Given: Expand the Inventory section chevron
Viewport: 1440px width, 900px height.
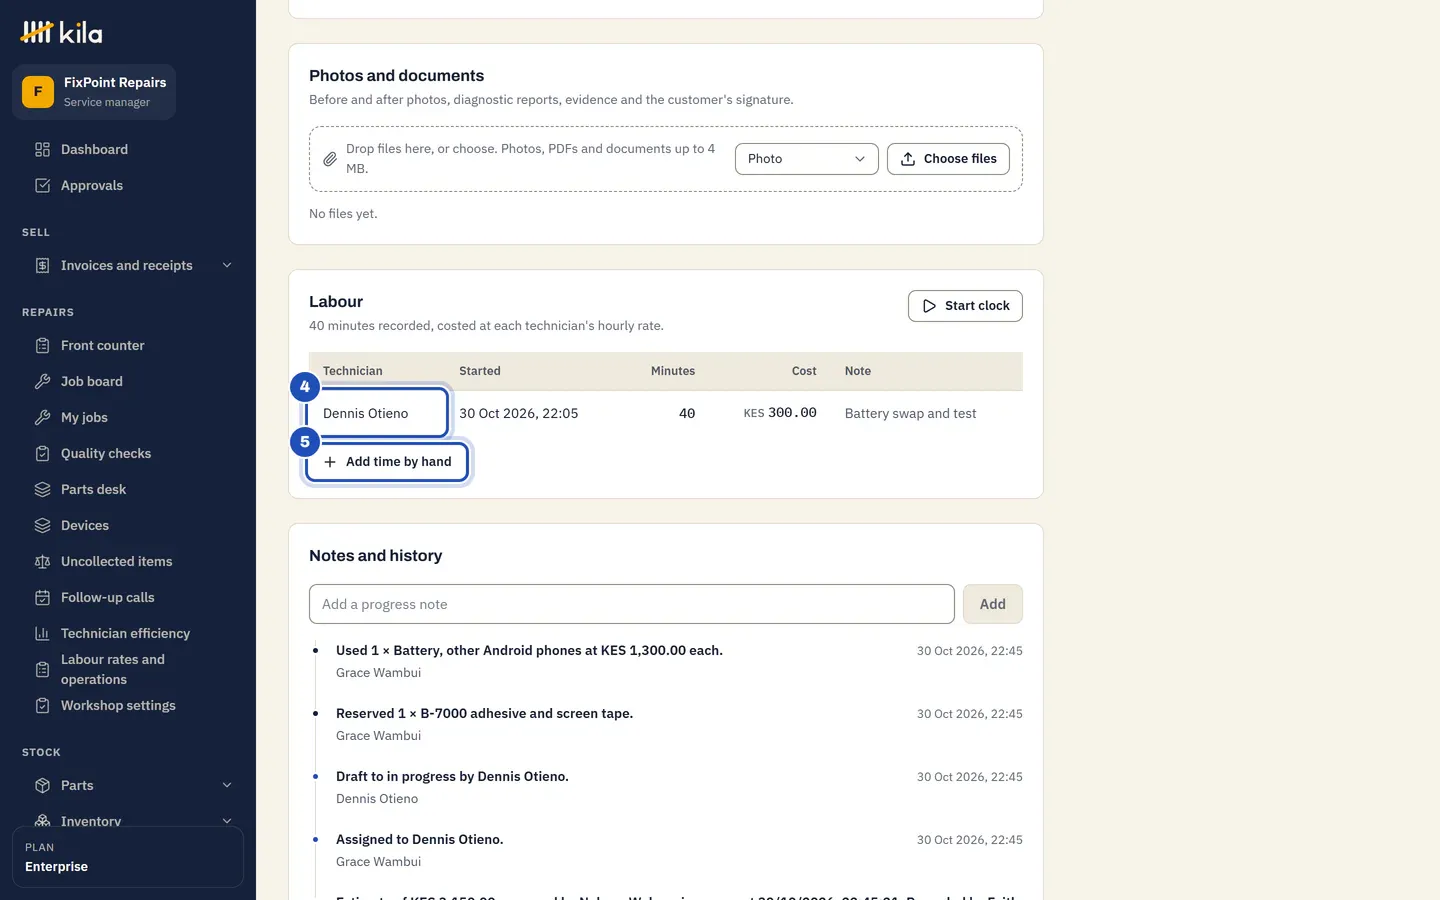Looking at the screenshot, I should click(x=227, y=821).
